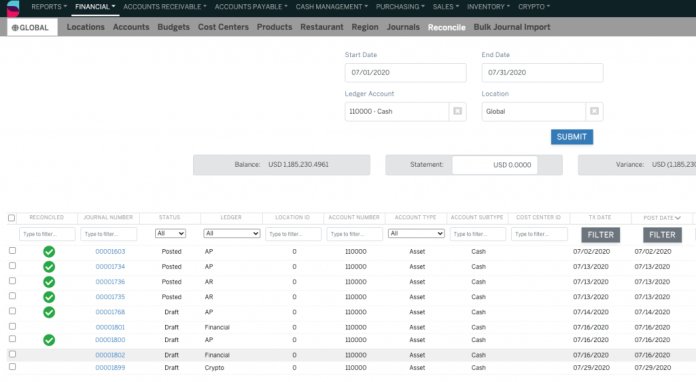Expand the Sales menu

pyautogui.click(x=446, y=7)
